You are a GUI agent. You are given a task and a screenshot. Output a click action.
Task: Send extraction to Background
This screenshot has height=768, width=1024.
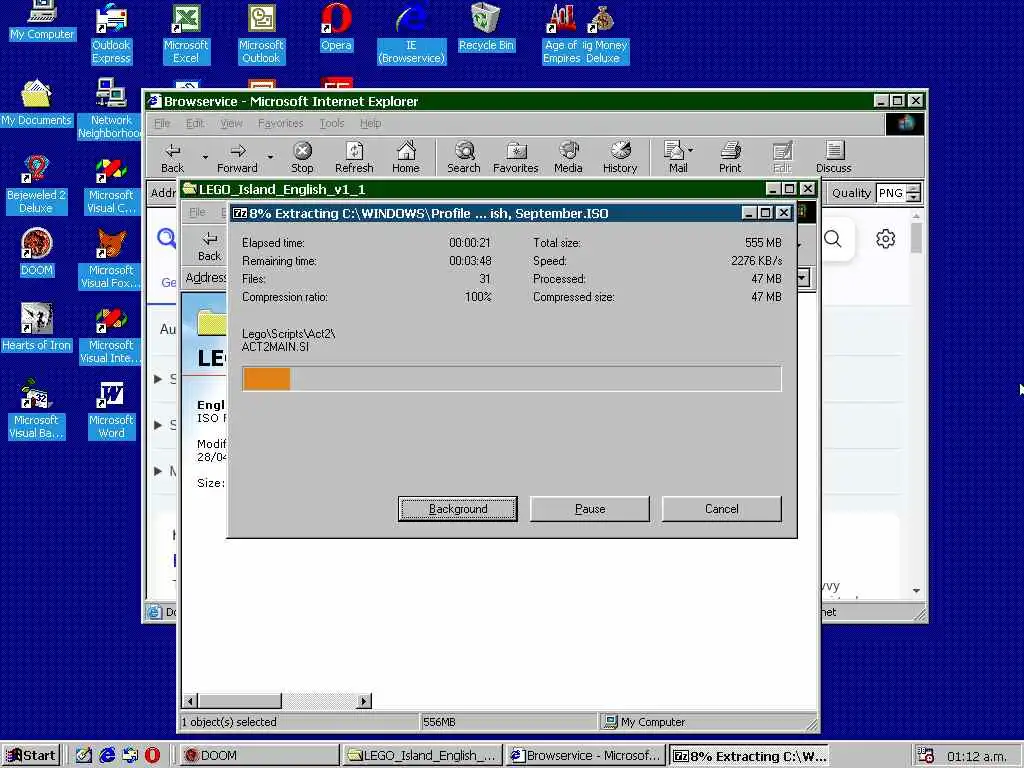coord(458,509)
